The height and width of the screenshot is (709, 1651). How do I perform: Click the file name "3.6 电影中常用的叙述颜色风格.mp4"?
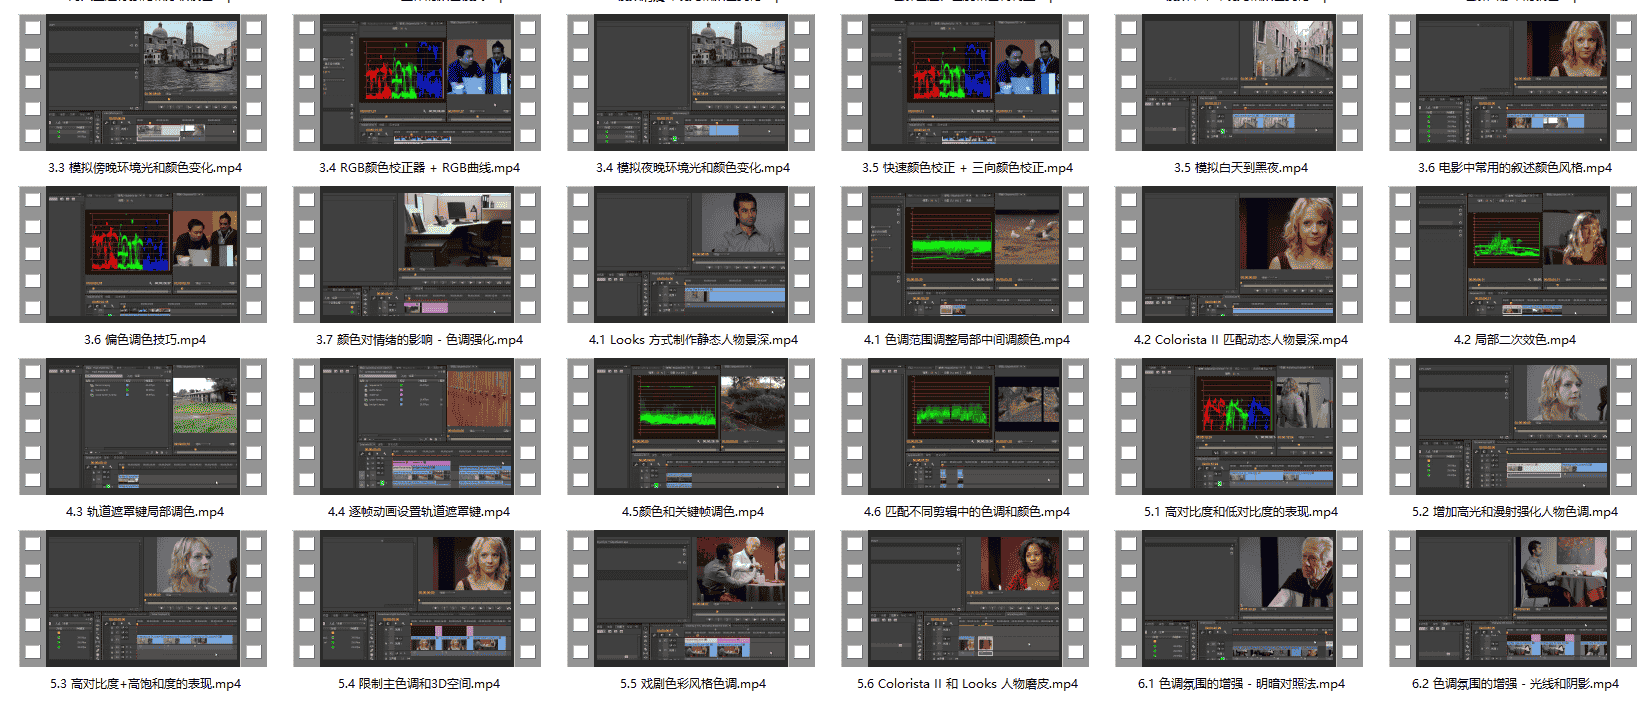click(x=1515, y=168)
